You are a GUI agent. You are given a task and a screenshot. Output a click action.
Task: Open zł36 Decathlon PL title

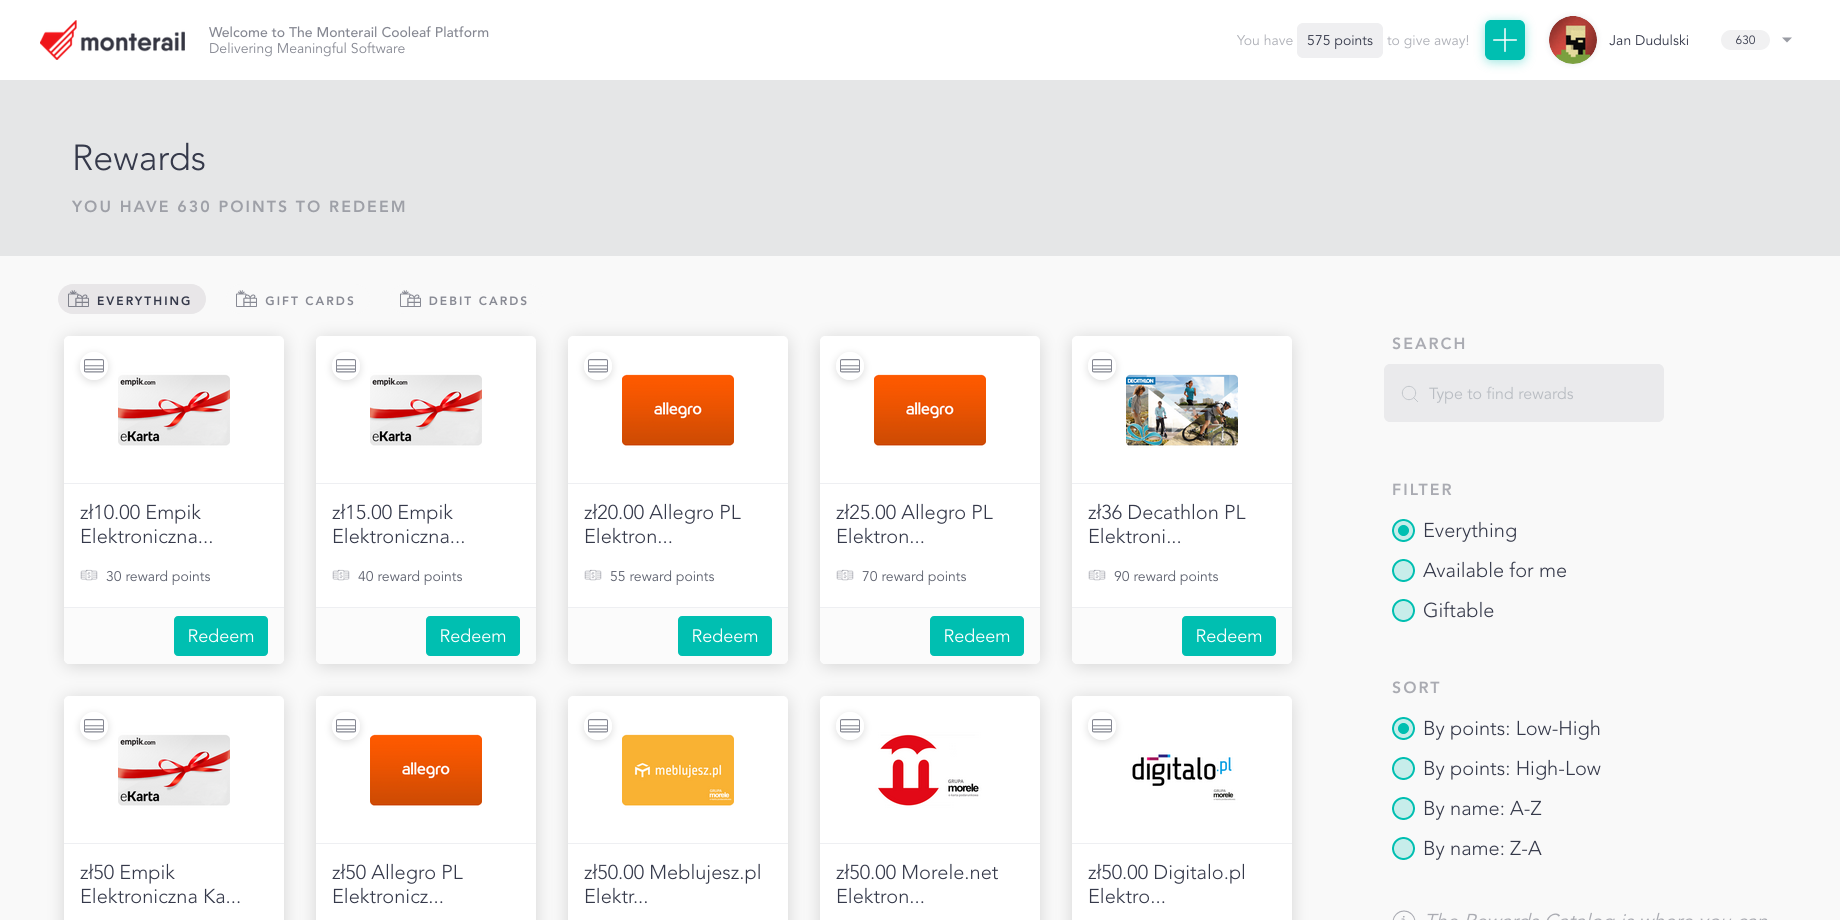(x=1167, y=524)
